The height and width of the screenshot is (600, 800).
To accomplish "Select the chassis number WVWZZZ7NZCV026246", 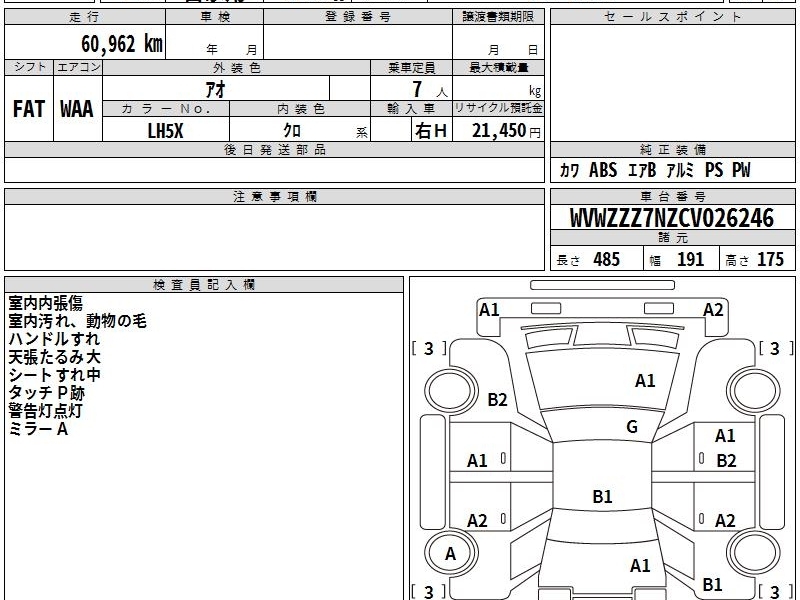I will click(x=672, y=218).
